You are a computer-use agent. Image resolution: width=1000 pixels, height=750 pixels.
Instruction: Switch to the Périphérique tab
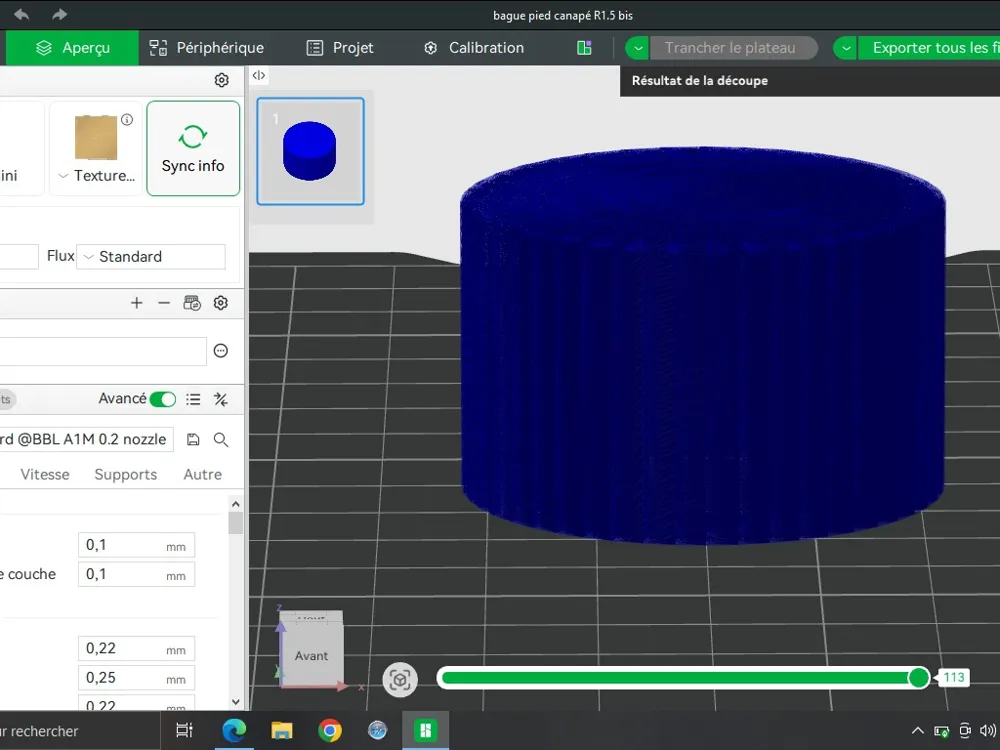tap(207, 48)
